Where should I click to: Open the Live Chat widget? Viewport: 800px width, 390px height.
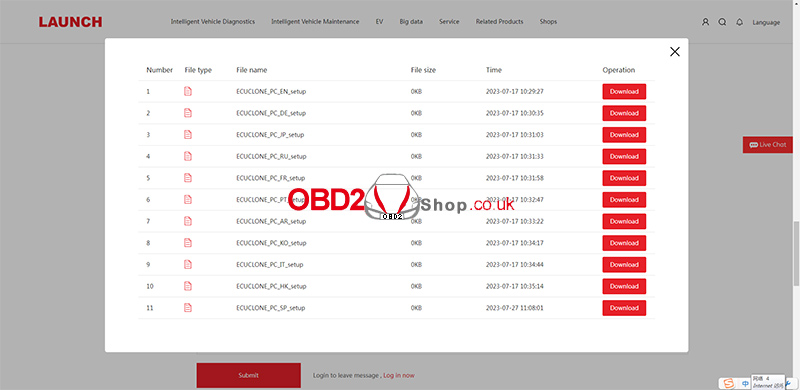point(767,145)
